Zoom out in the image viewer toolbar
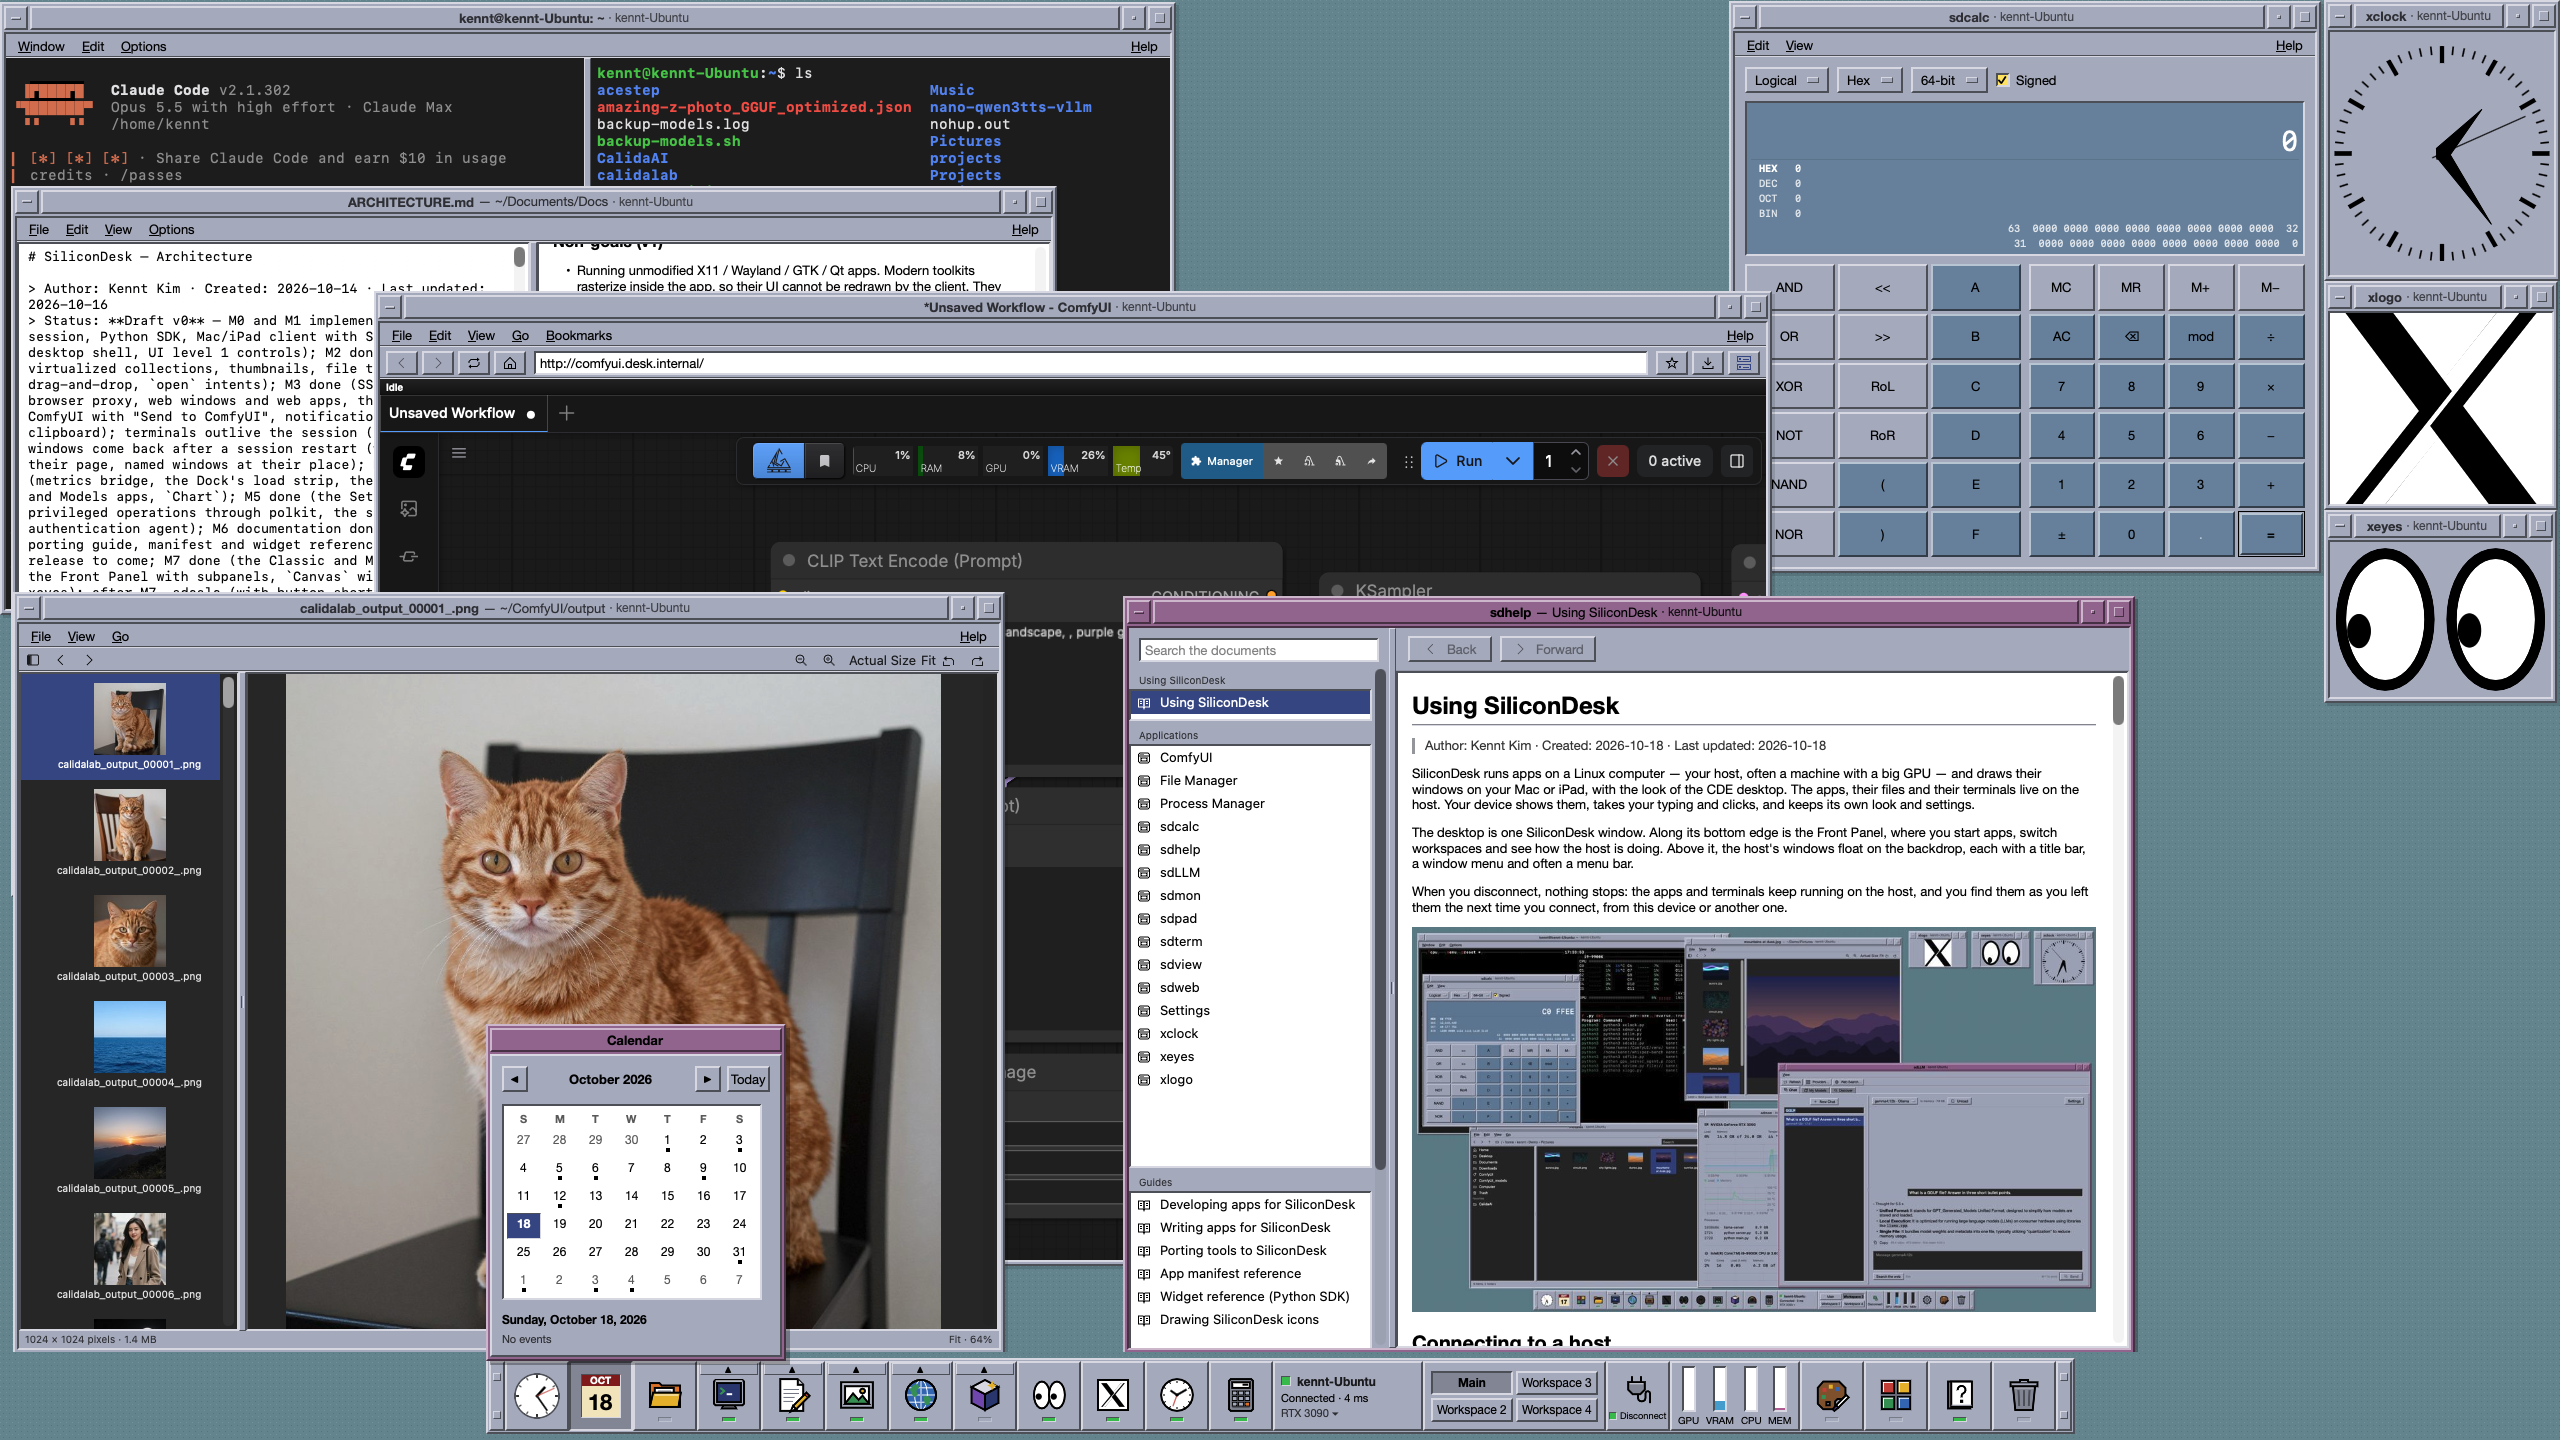Viewport: 2560px width, 1440px height. click(800, 660)
